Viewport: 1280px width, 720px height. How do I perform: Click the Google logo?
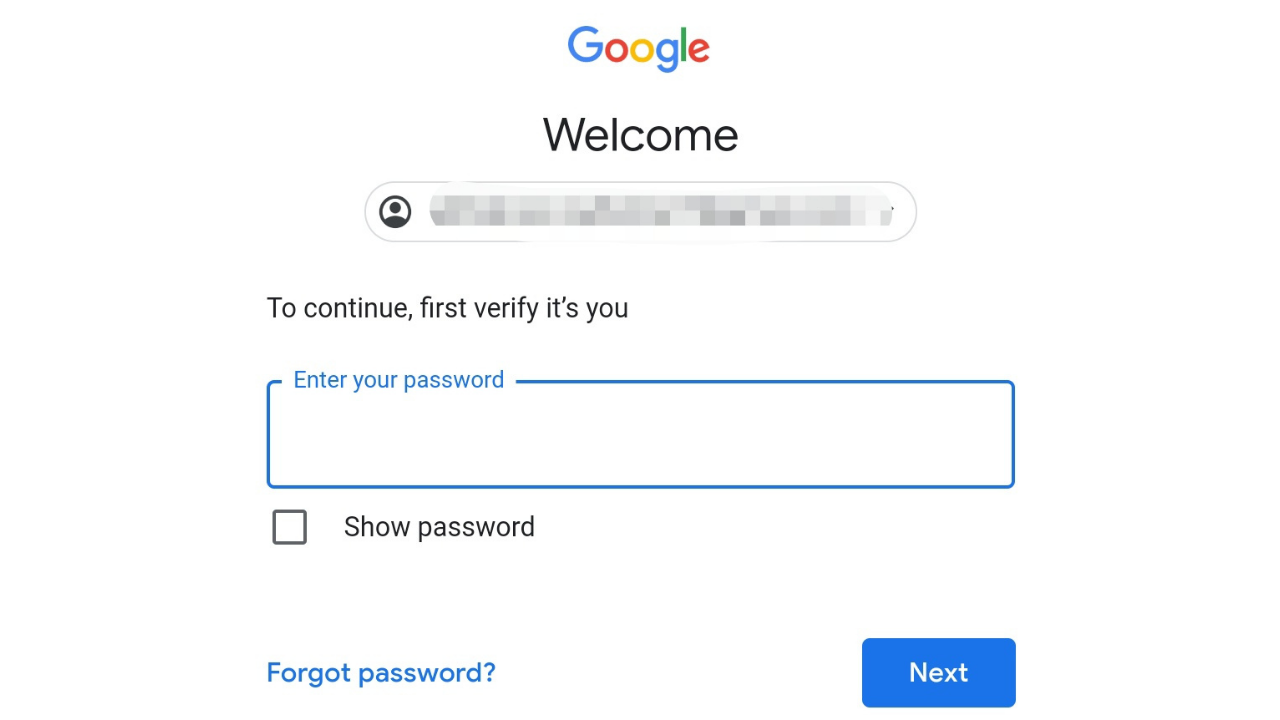click(x=639, y=49)
